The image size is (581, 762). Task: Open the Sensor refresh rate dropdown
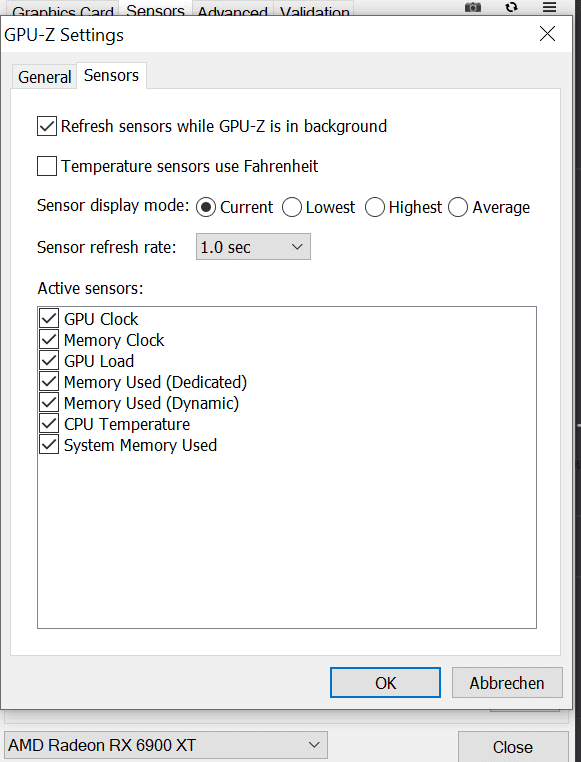pyautogui.click(x=253, y=247)
